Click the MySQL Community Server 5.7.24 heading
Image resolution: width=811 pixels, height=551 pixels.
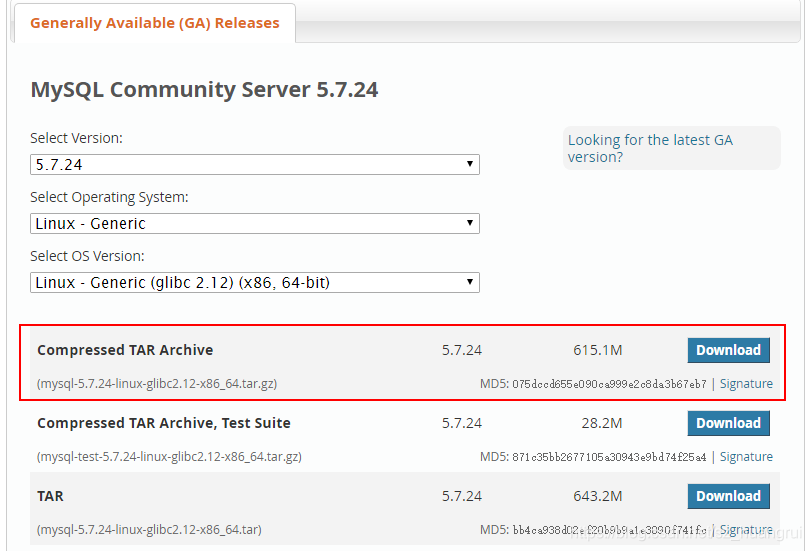click(x=204, y=90)
